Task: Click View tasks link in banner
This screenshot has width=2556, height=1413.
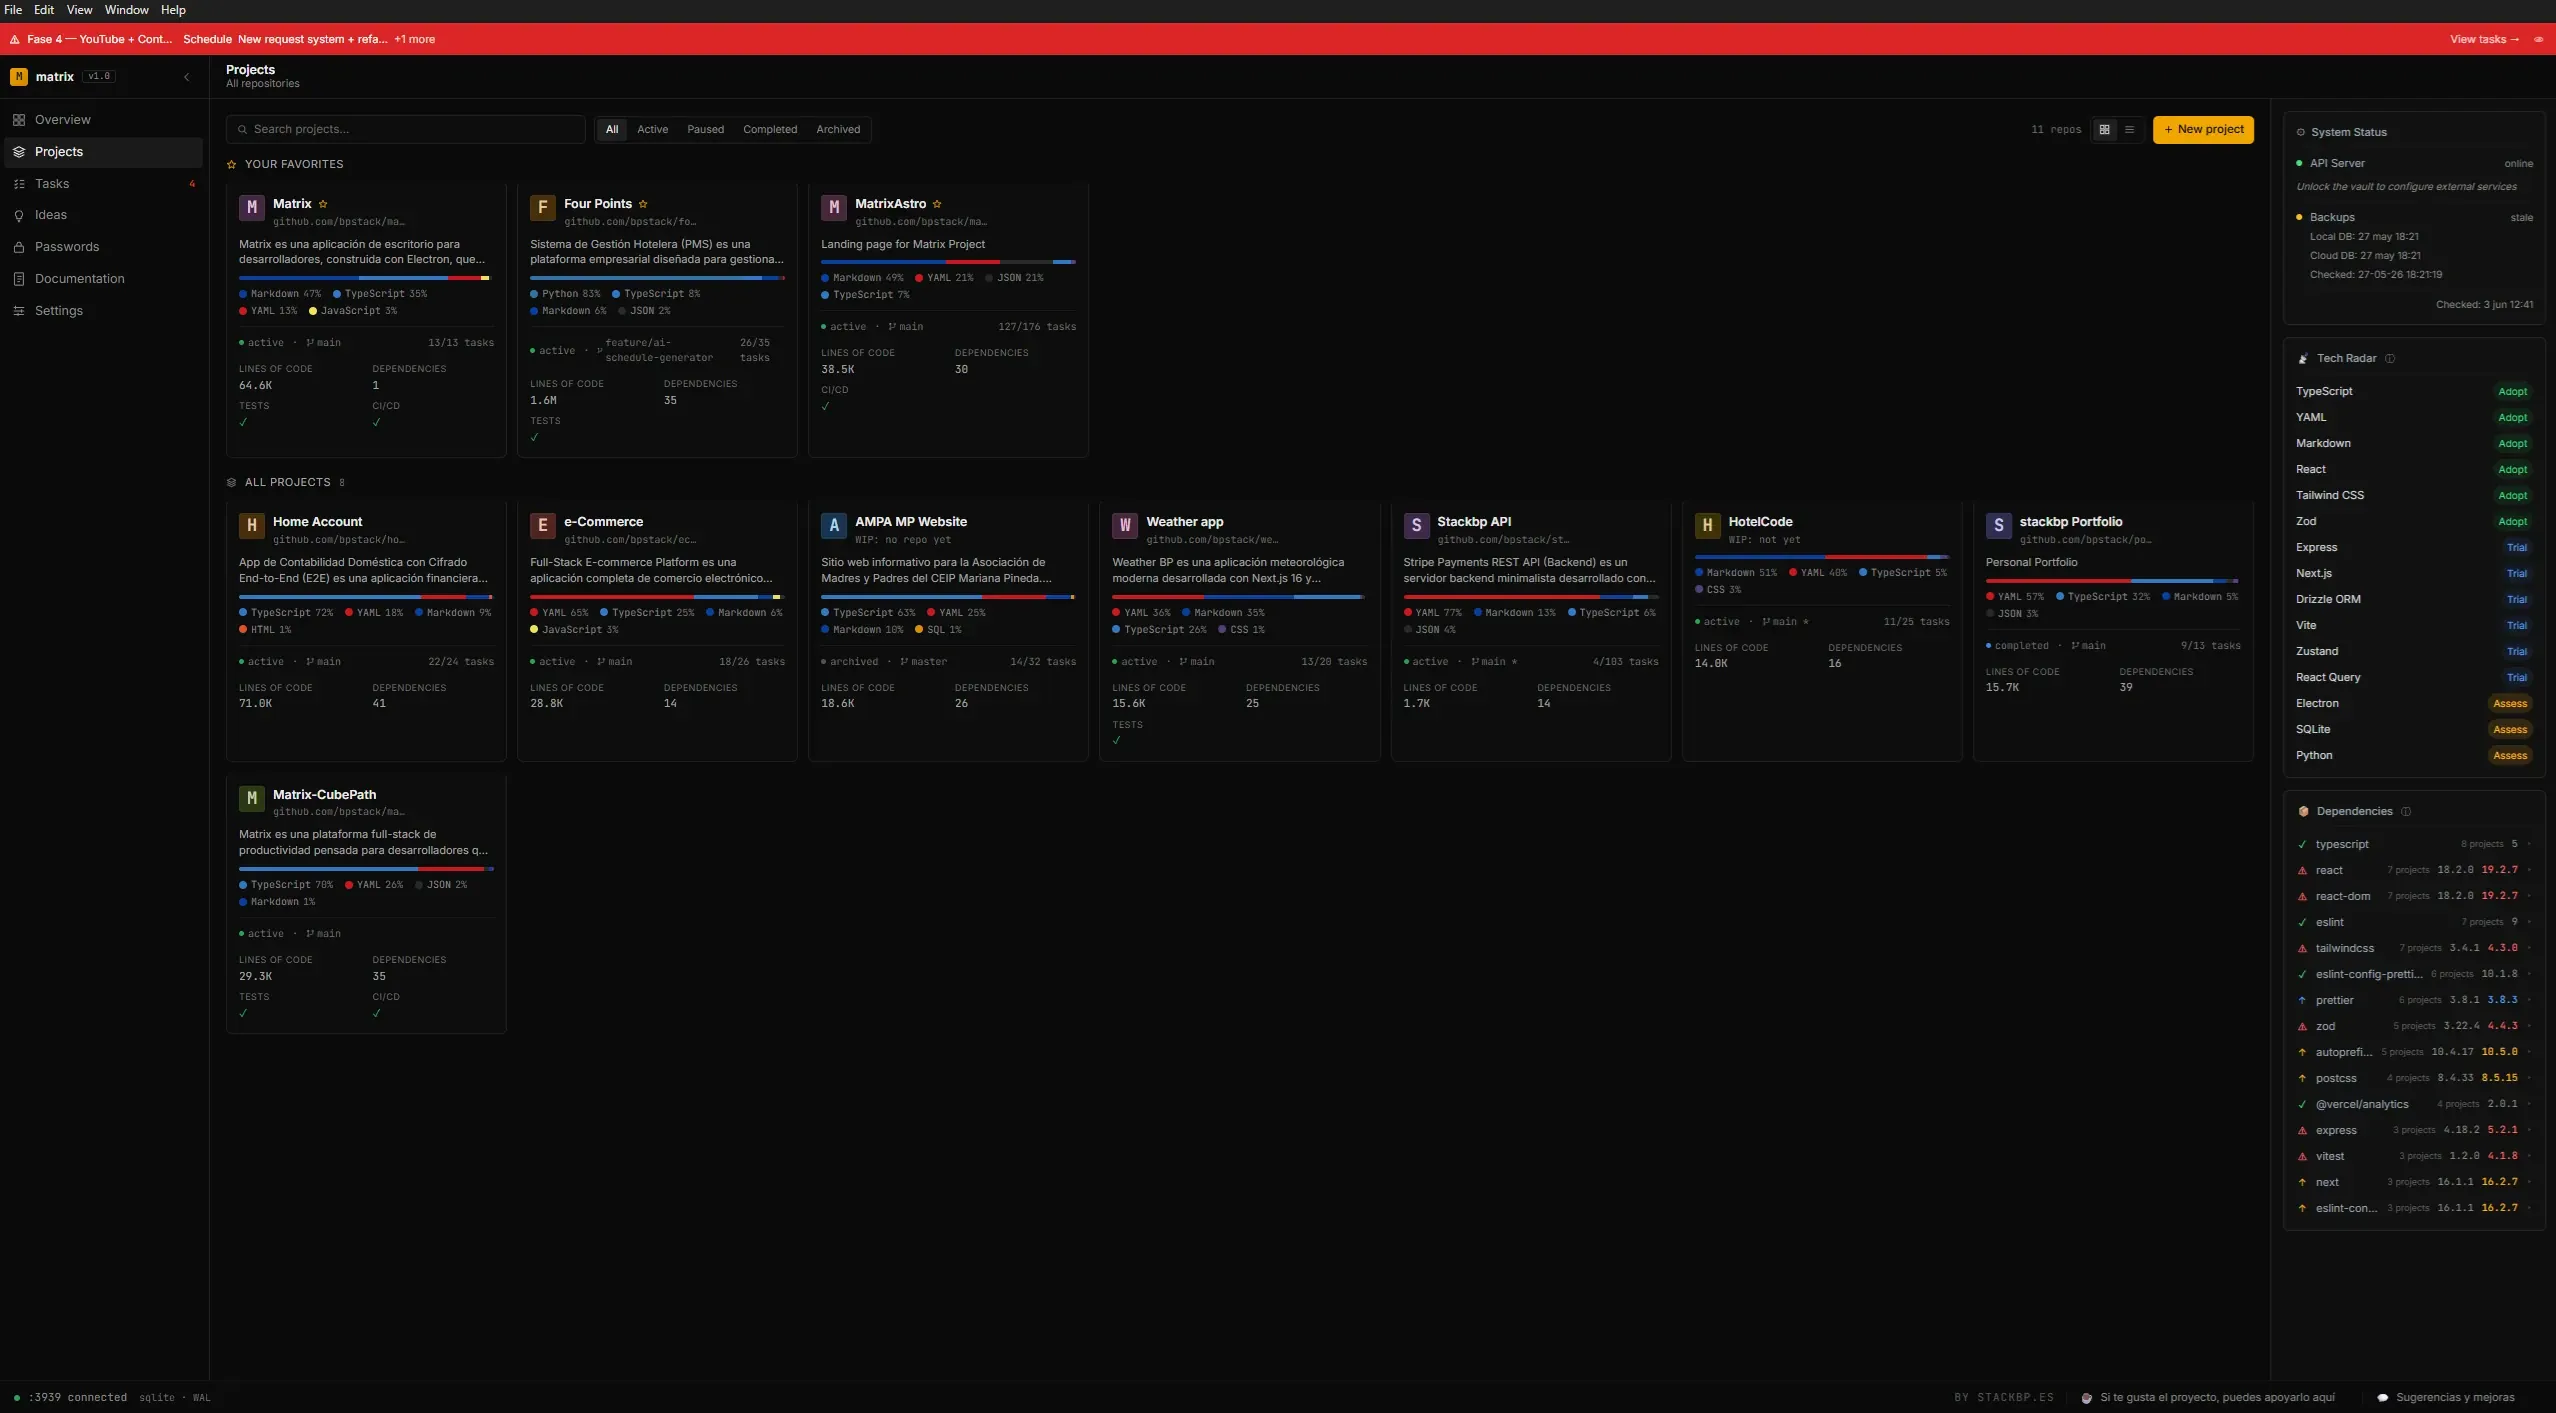Action: tap(2484, 40)
